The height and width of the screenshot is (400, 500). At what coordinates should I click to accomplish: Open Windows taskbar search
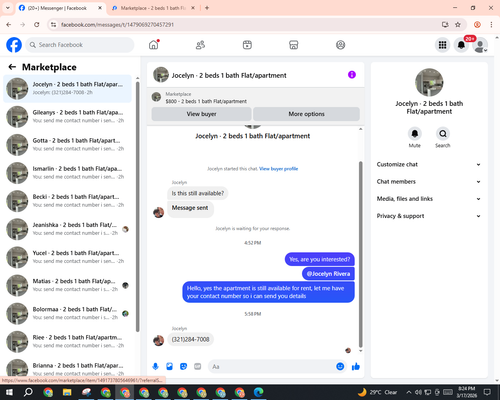tap(28, 392)
